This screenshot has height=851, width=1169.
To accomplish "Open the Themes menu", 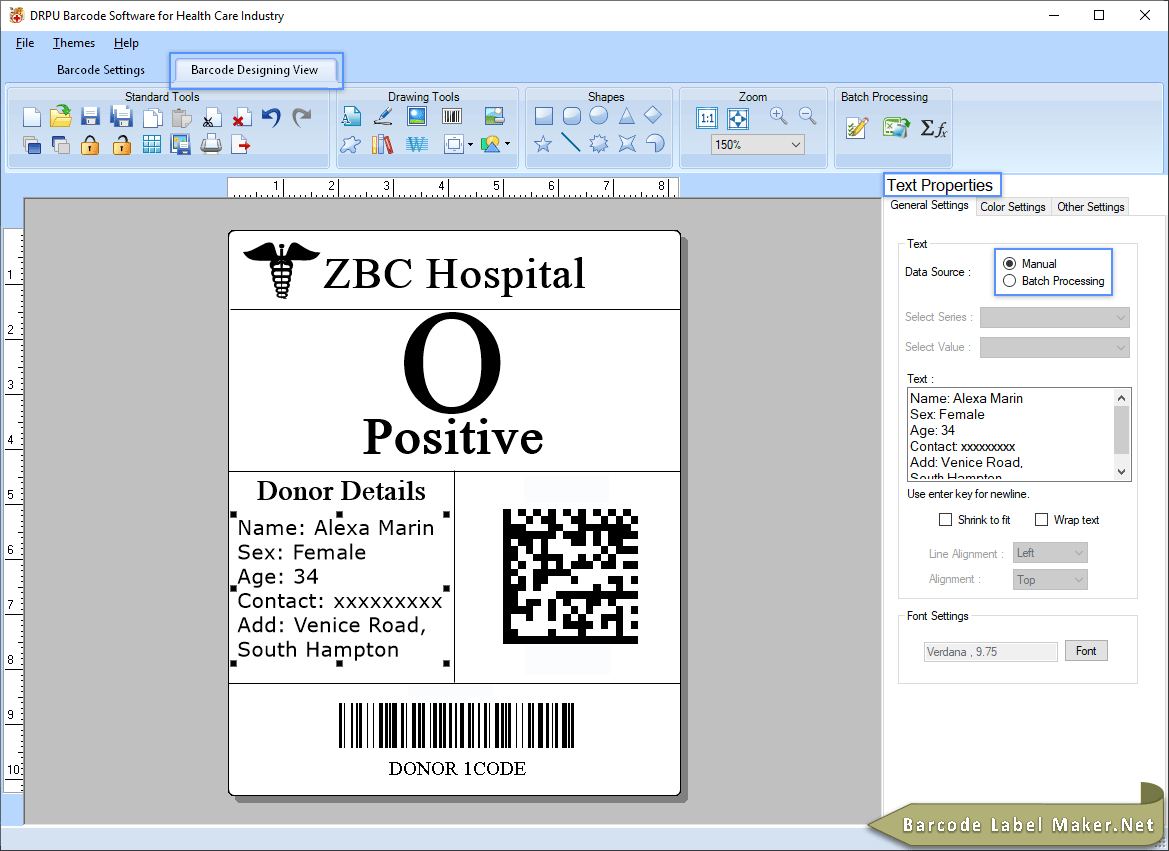I will 73,42.
